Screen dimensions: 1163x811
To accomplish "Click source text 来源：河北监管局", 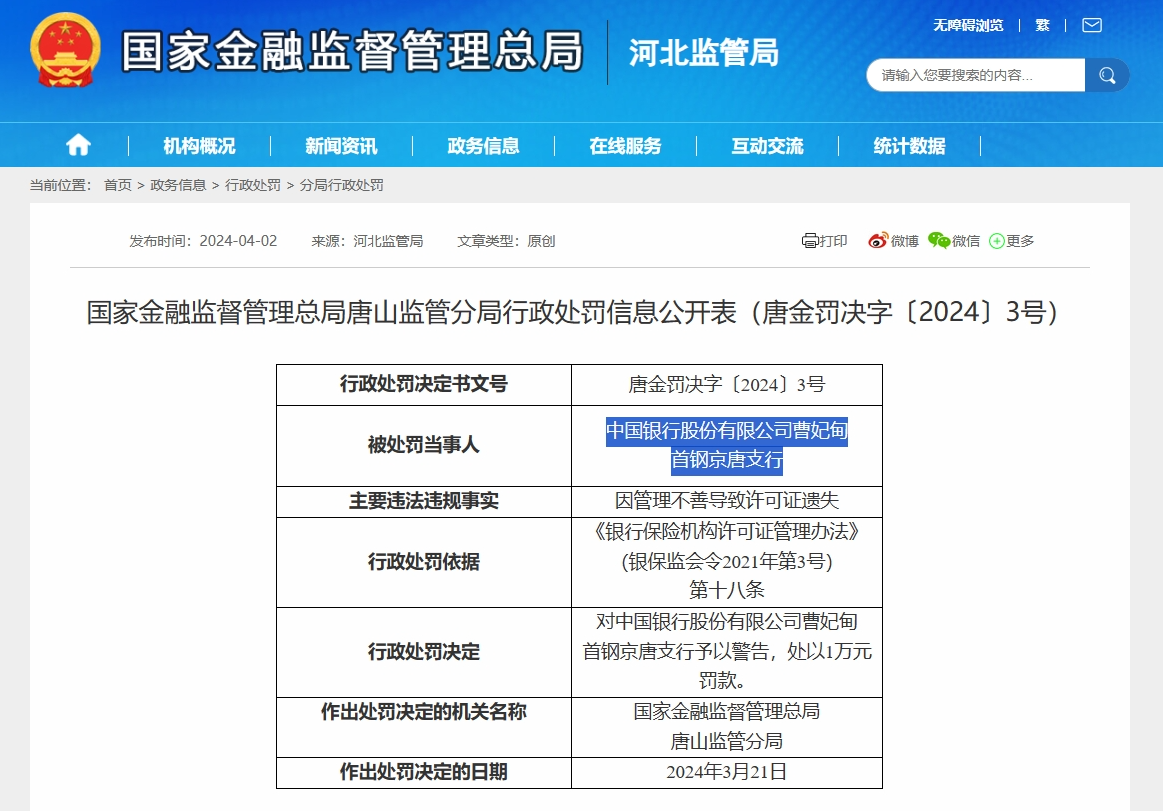I will click(367, 240).
